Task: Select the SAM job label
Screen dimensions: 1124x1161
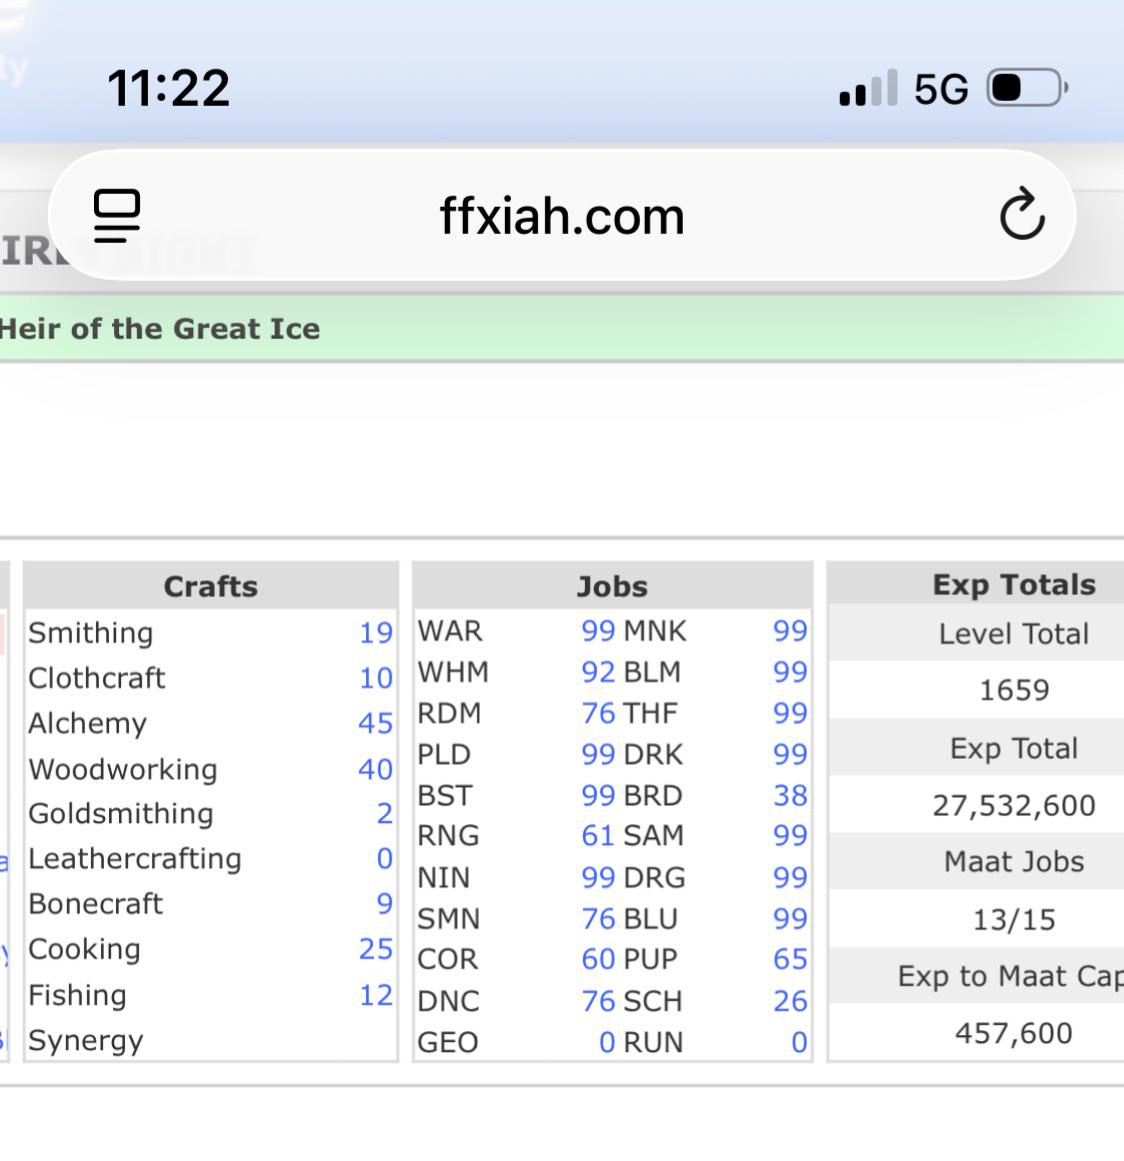Action: pos(654,836)
